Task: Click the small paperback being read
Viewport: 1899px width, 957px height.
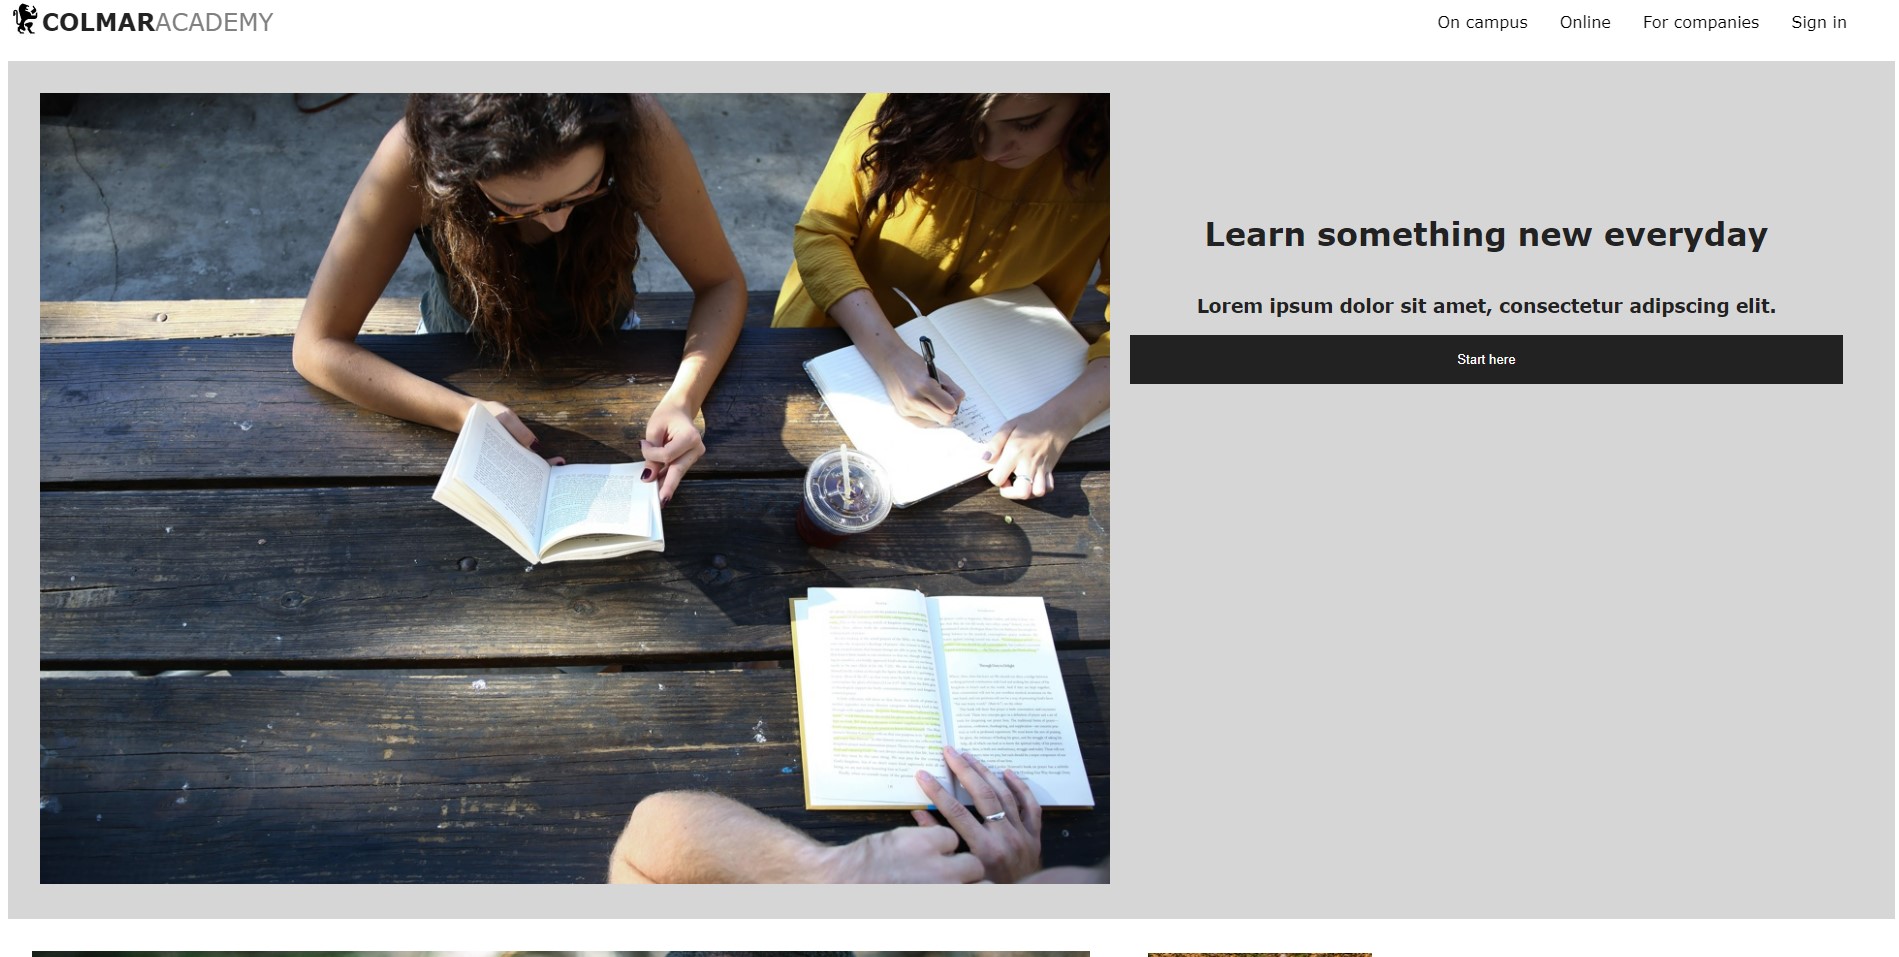Action: tap(548, 487)
